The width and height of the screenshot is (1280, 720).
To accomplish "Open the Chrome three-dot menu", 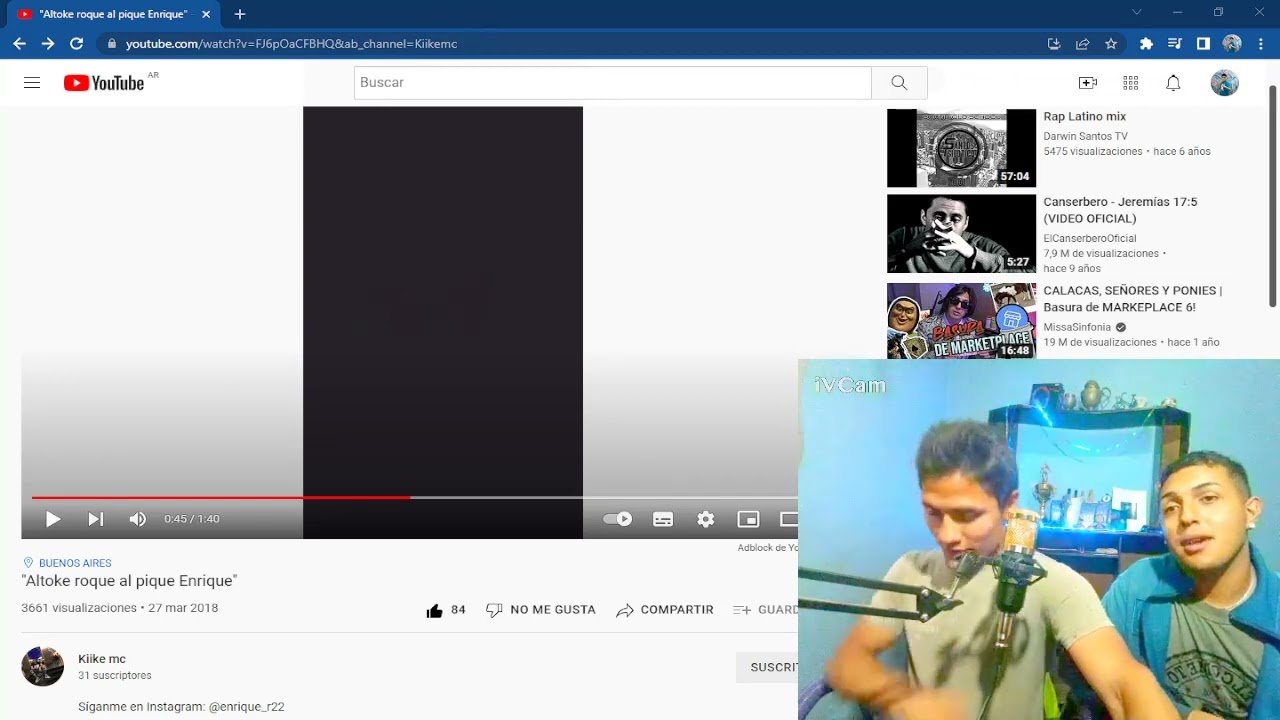I will click(x=1261, y=44).
